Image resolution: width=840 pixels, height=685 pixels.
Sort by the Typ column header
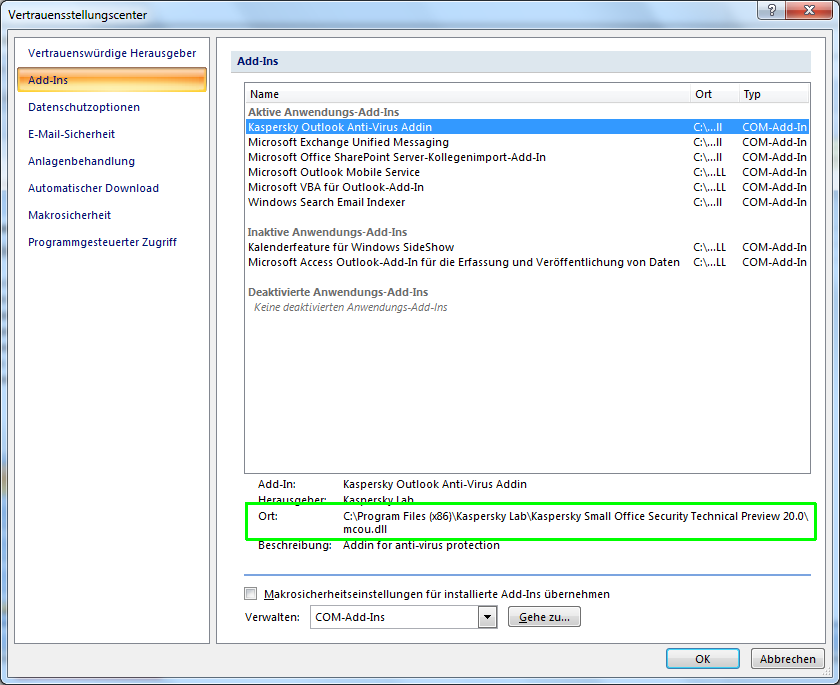774,94
